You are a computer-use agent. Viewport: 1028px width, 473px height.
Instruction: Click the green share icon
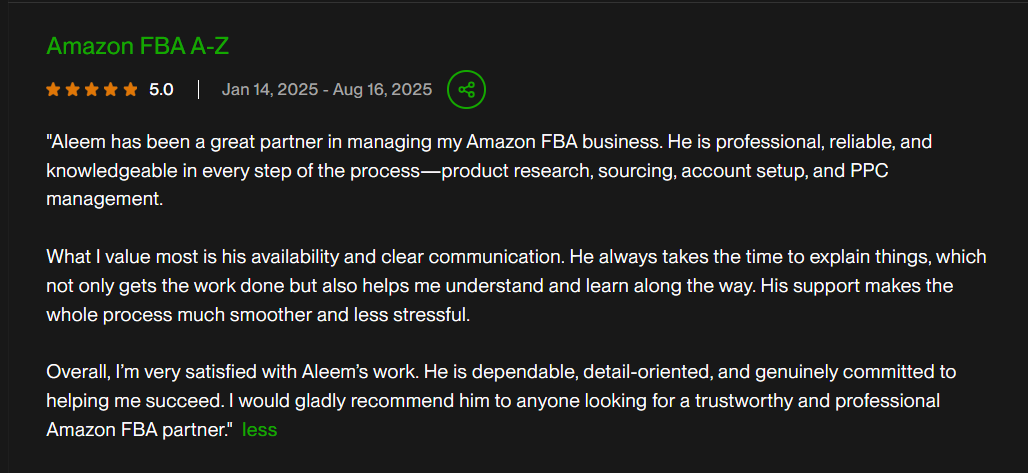[466, 90]
